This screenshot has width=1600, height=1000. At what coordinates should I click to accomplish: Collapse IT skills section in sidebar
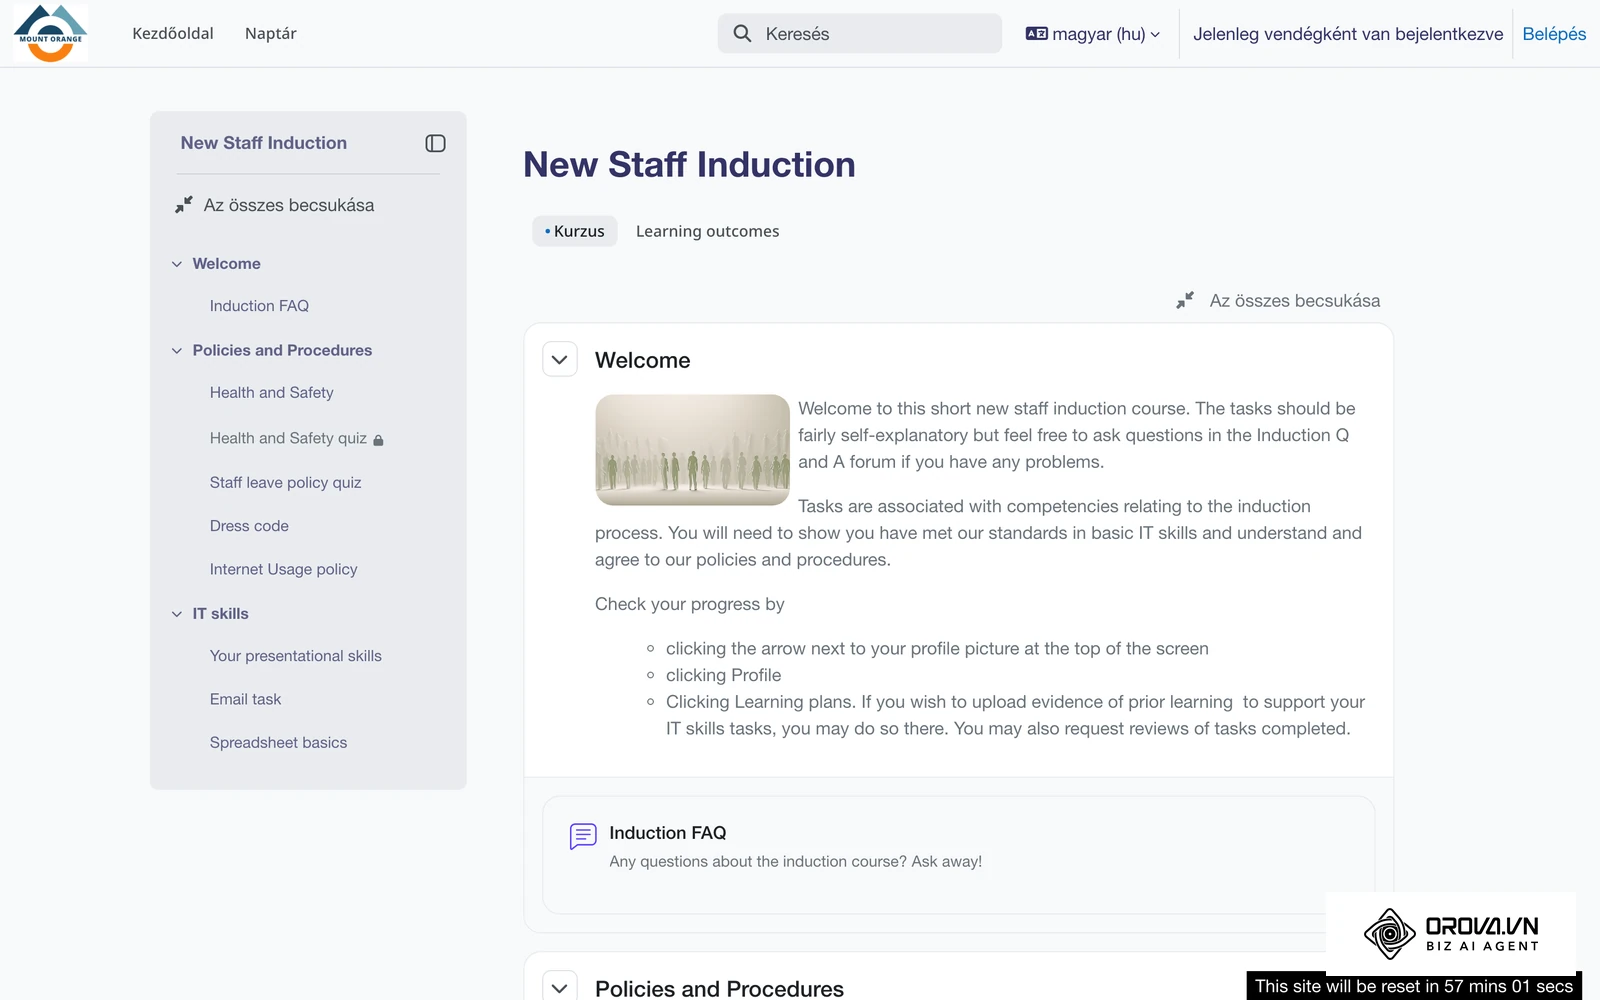[x=177, y=614]
